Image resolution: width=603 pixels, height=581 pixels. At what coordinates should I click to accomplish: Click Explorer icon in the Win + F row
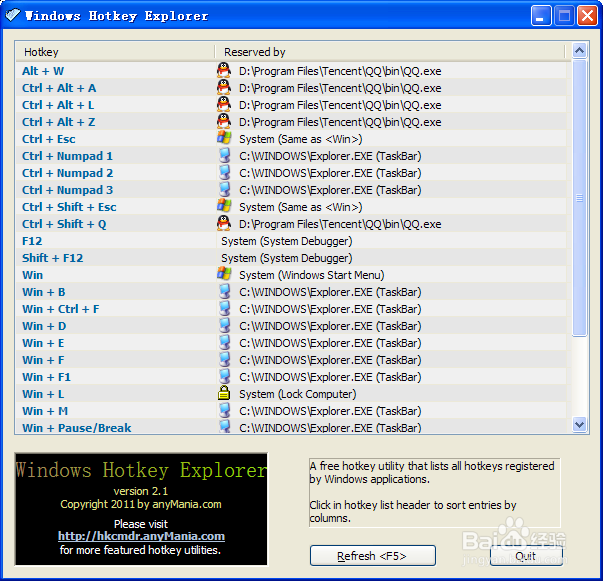click(224, 359)
